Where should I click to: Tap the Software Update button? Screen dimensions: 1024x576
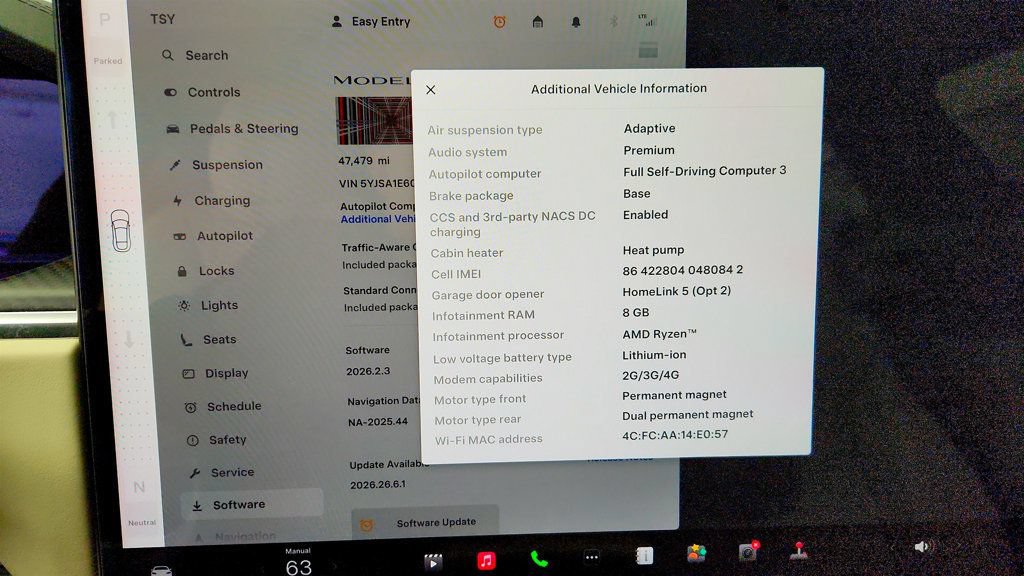point(425,522)
